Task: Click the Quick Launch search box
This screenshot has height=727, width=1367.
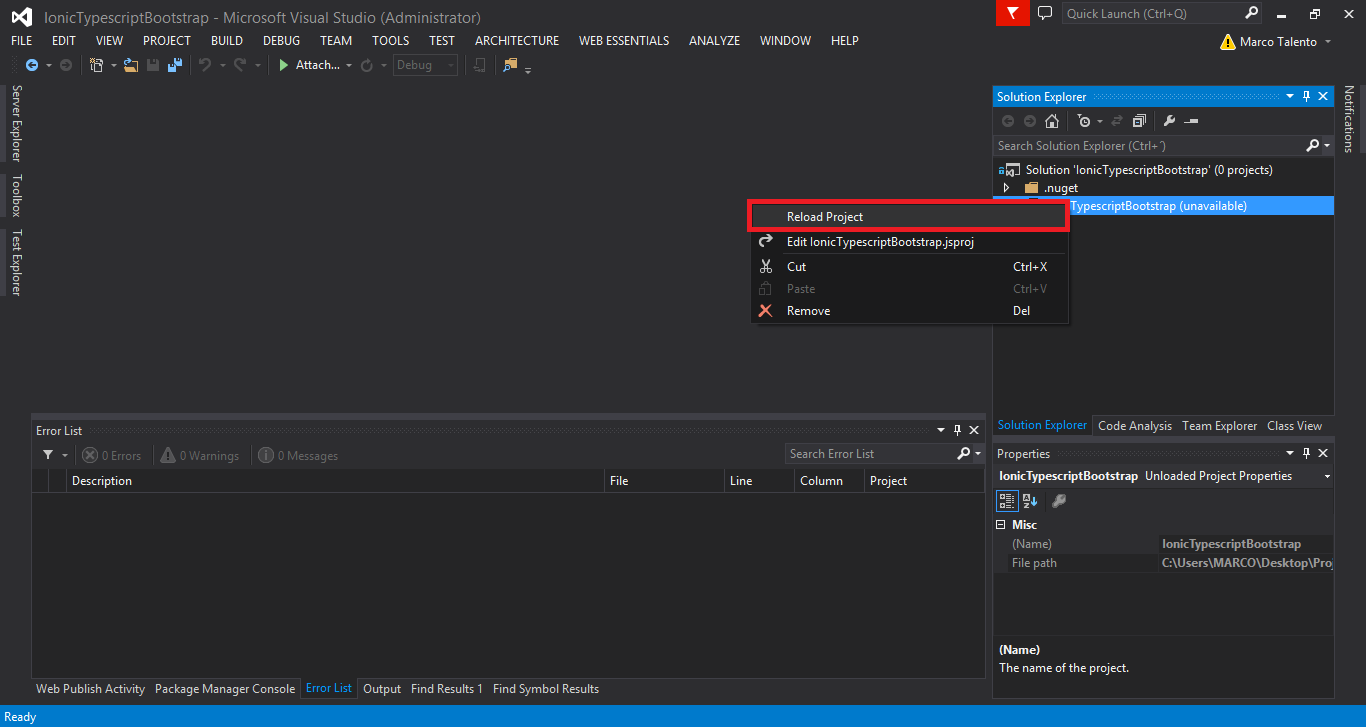Action: [x=1162, y=14]
